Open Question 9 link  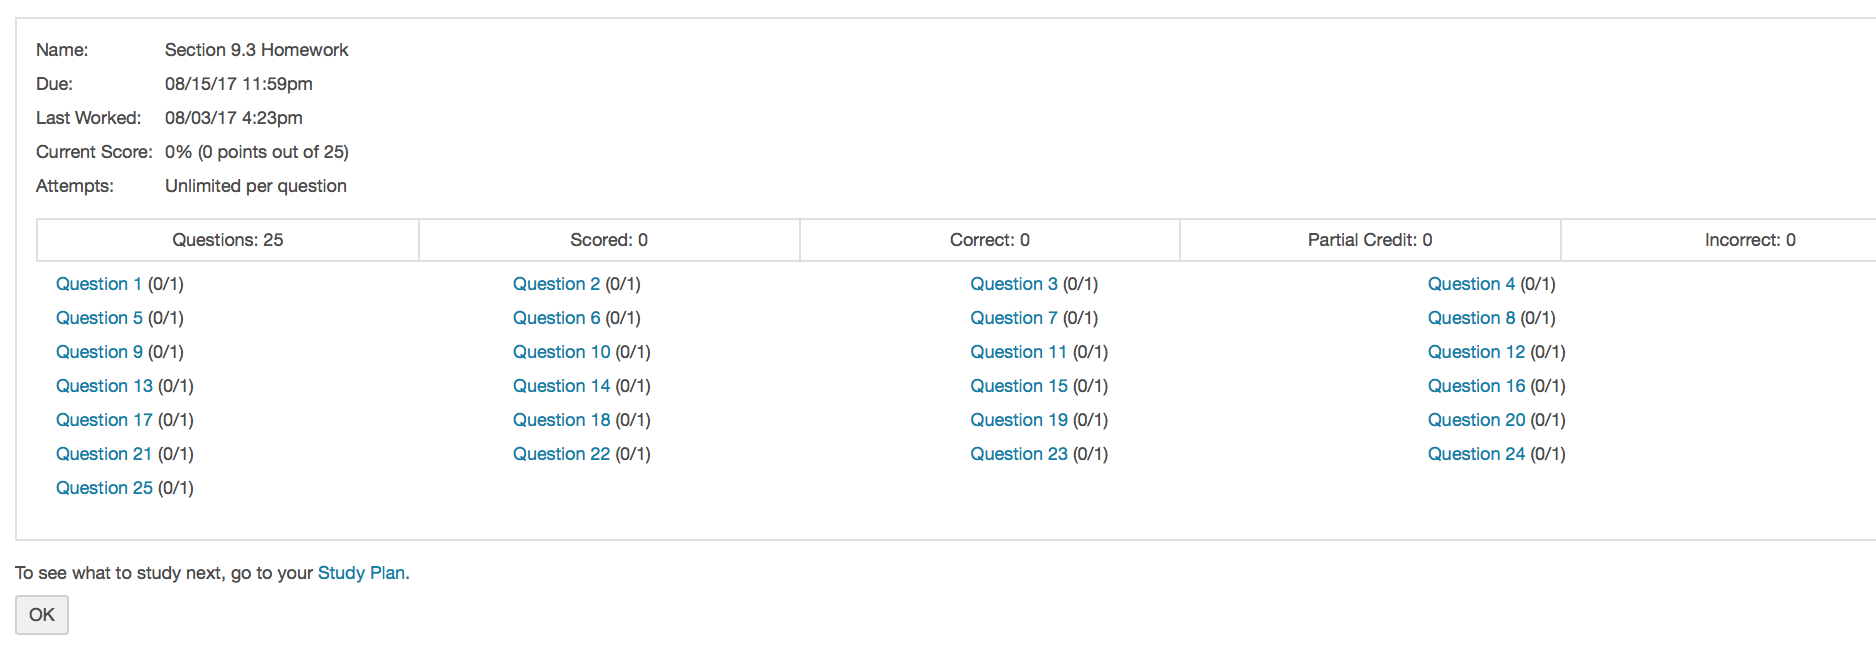click(98, 352)
